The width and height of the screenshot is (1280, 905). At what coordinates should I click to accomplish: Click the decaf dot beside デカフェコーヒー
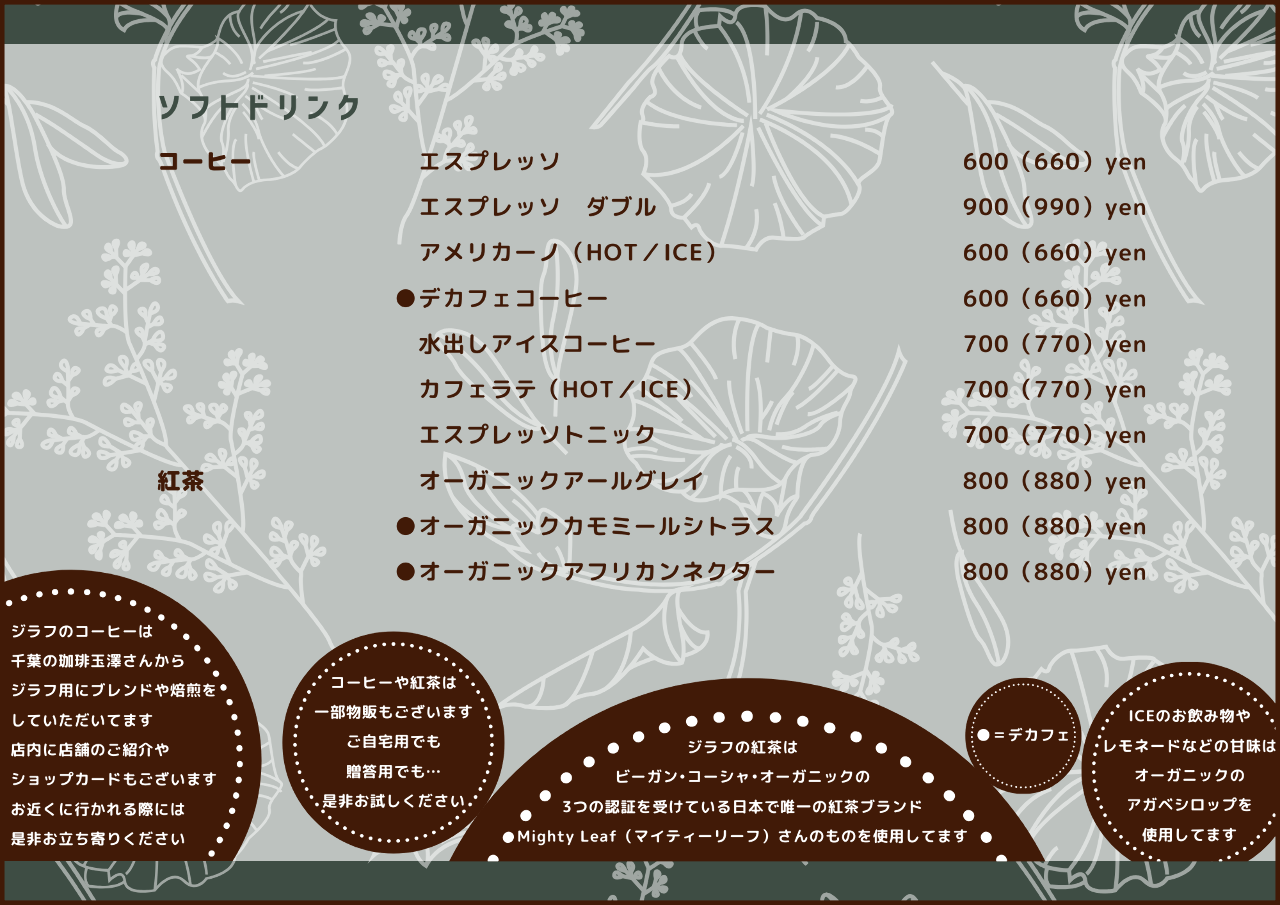(x=405, y=299)
